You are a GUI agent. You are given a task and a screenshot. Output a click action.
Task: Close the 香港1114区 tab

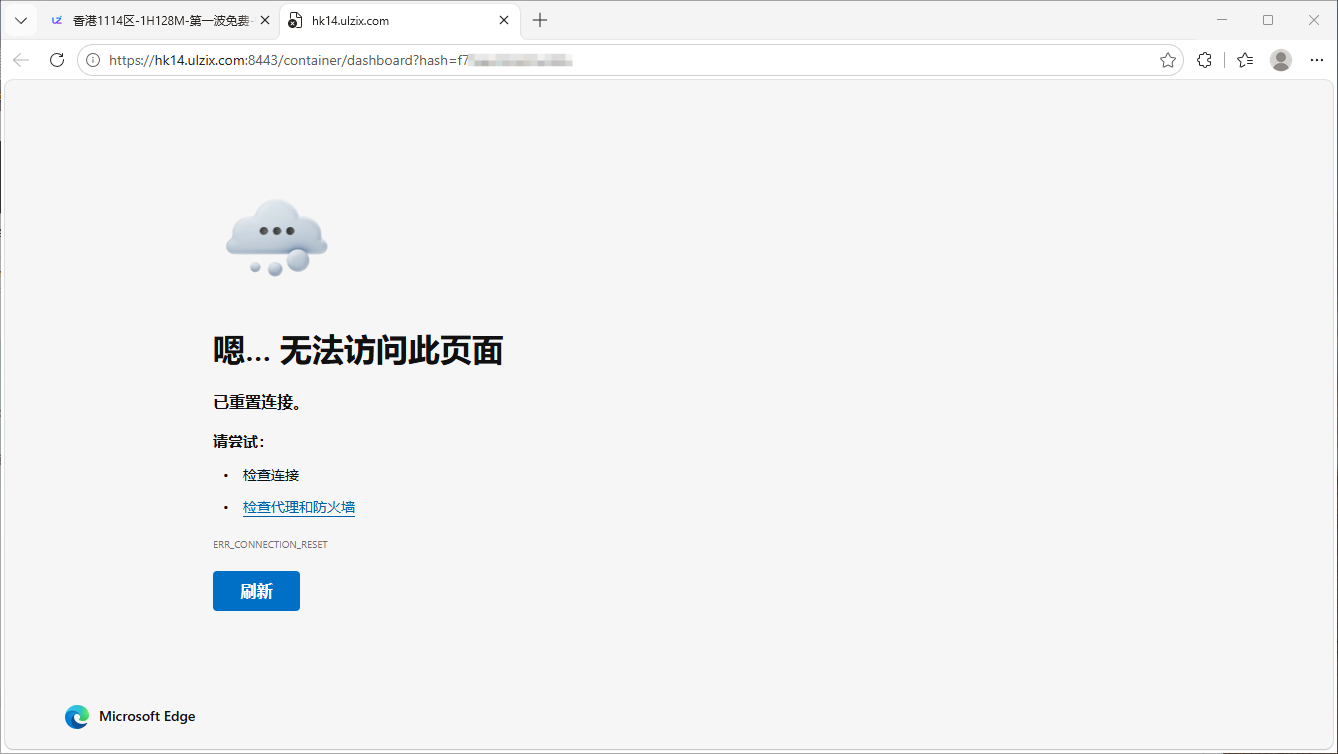click(265, 20)
